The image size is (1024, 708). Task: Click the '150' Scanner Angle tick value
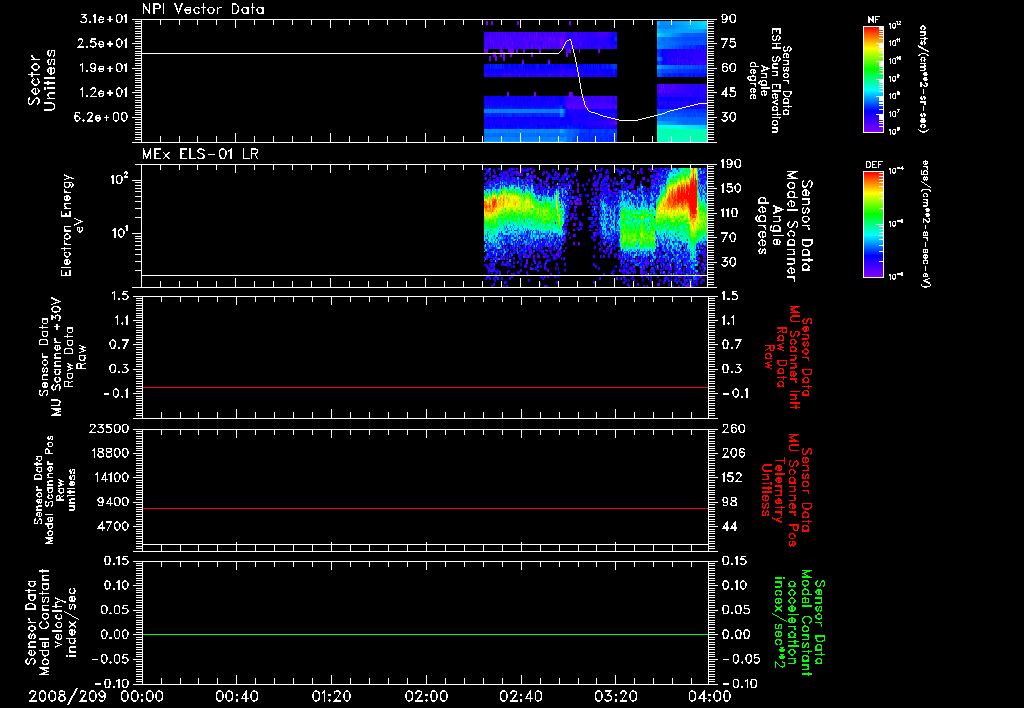pos(732,189)
